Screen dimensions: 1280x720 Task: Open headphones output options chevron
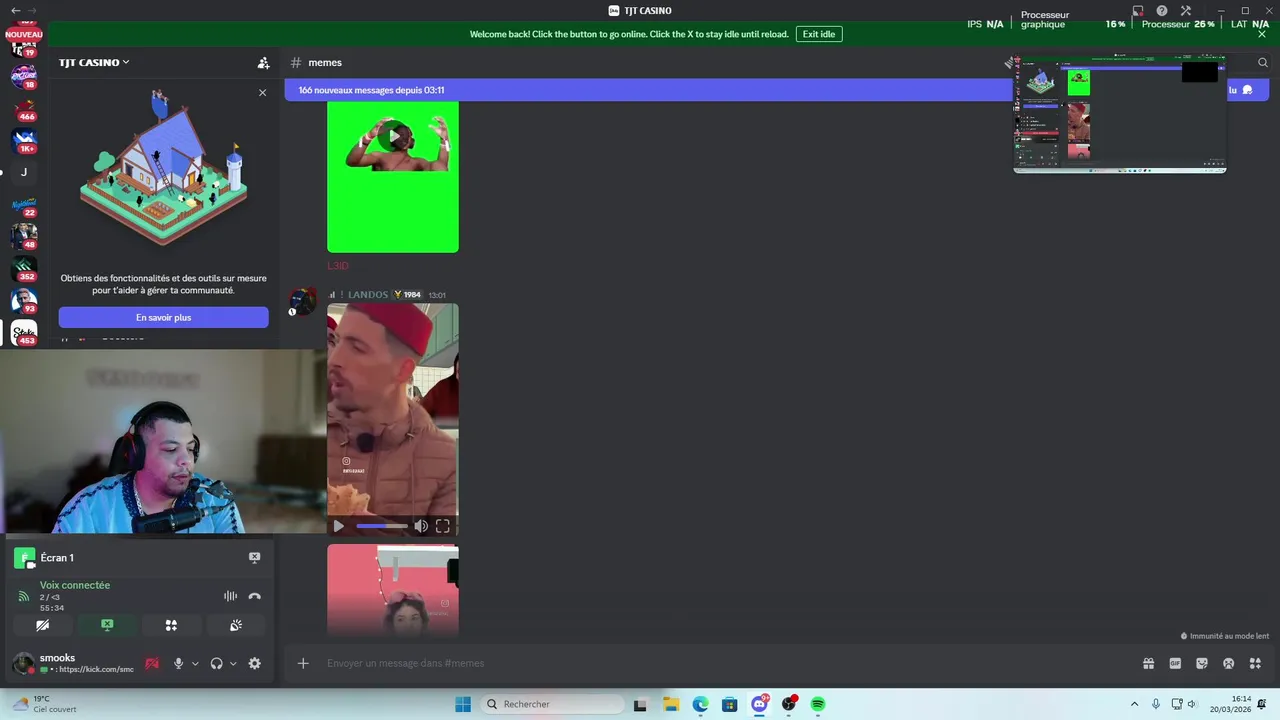click(233, 663)
